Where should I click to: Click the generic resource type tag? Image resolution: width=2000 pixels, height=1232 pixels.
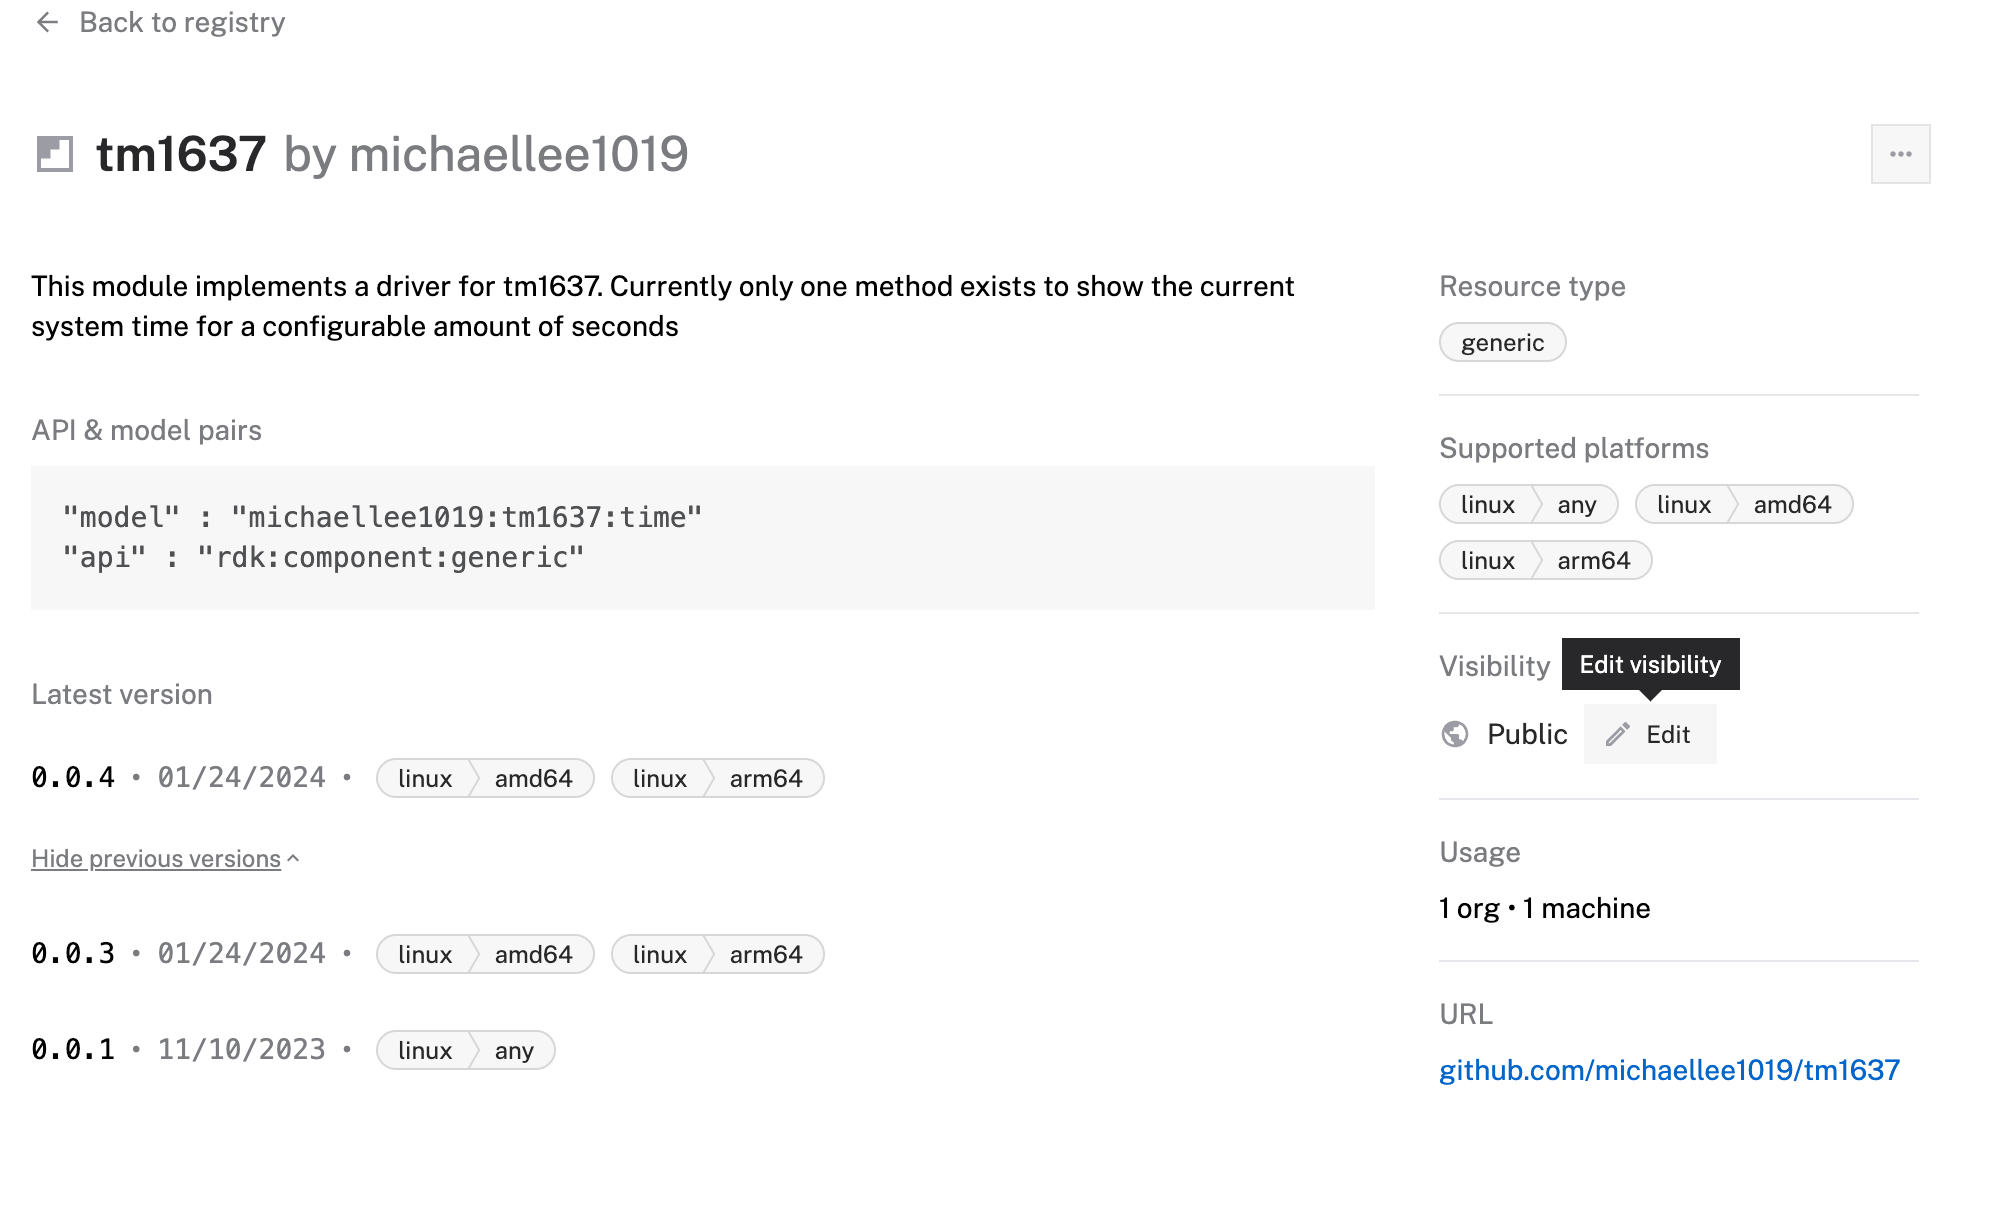pos(1502,343)
